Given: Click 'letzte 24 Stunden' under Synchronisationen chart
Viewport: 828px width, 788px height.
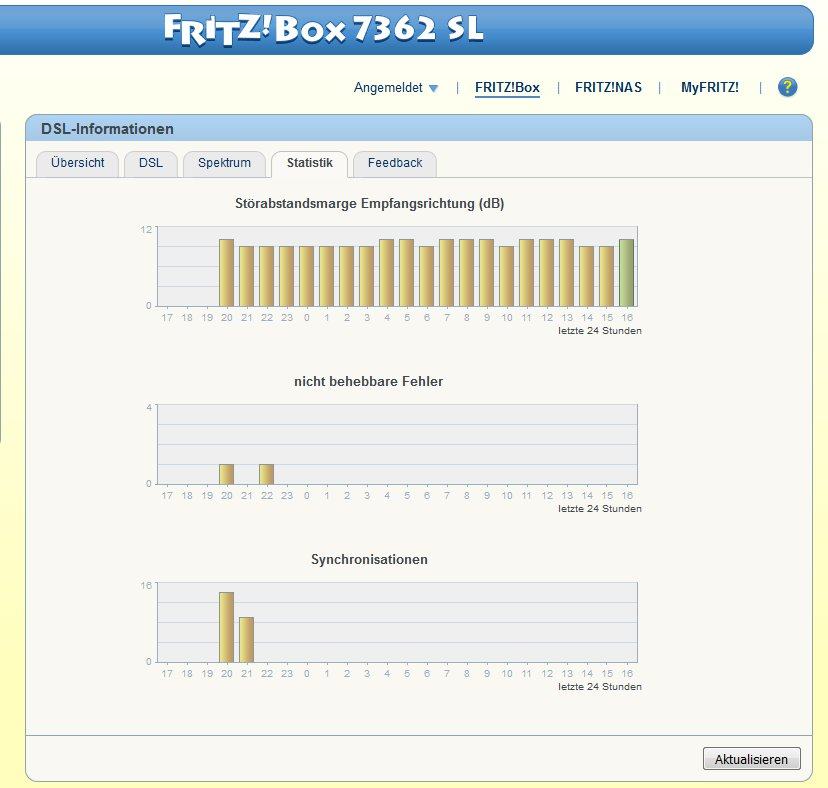Looking at the screenshot, I should point(600,687).
